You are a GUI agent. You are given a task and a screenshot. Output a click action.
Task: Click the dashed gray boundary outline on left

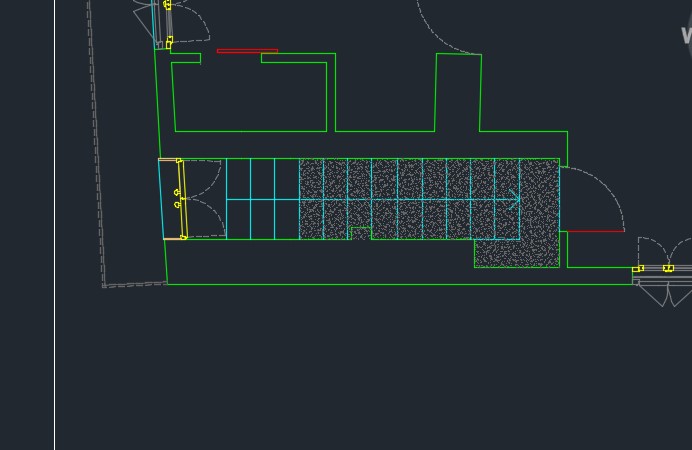(x=97, y=150)
